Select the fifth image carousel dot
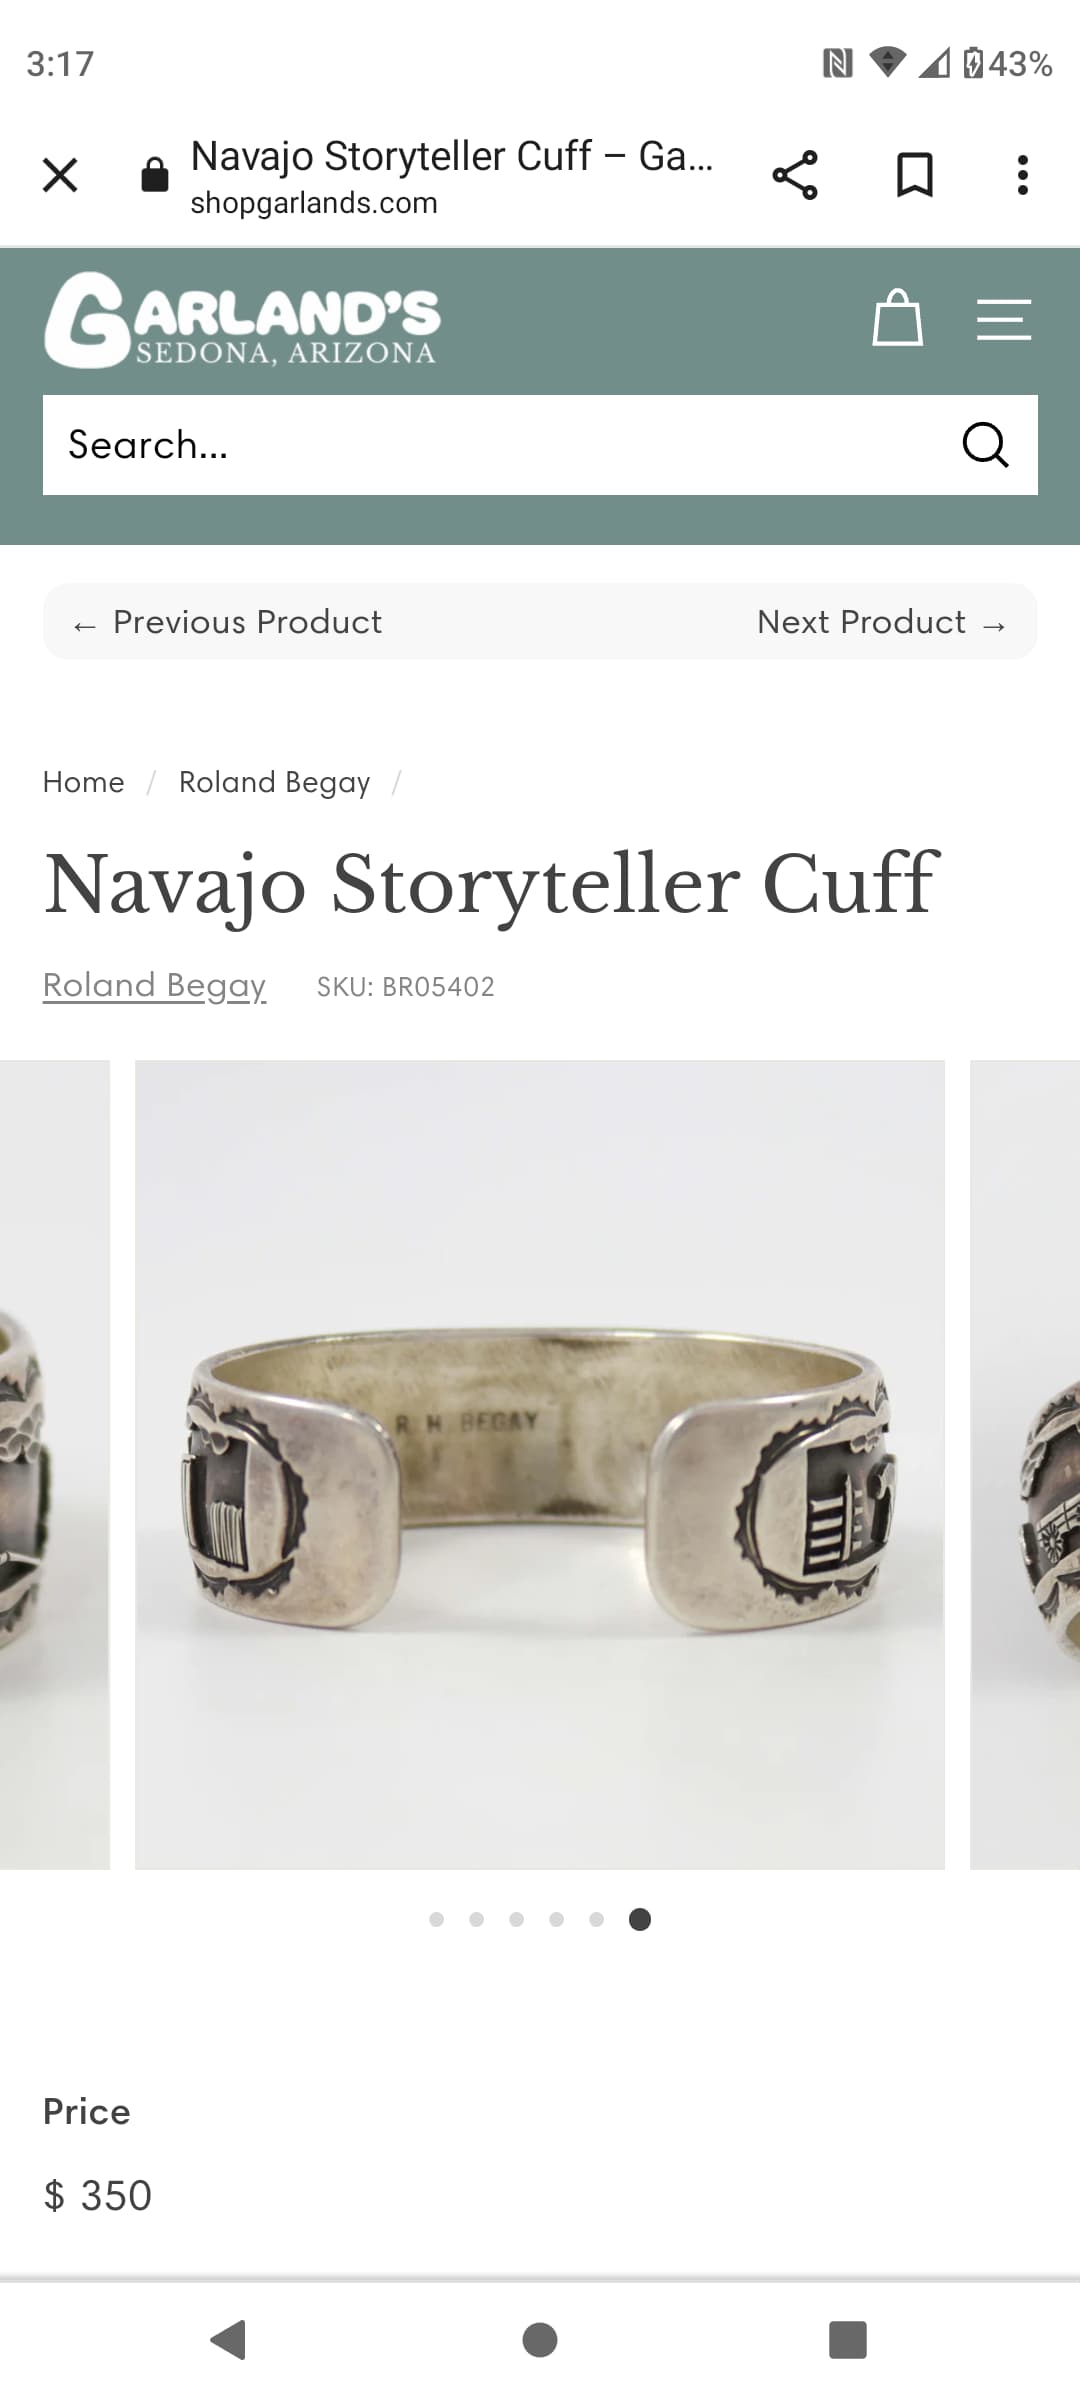The width and height of the screenshot is (1080, 2400). [596, 1919]
